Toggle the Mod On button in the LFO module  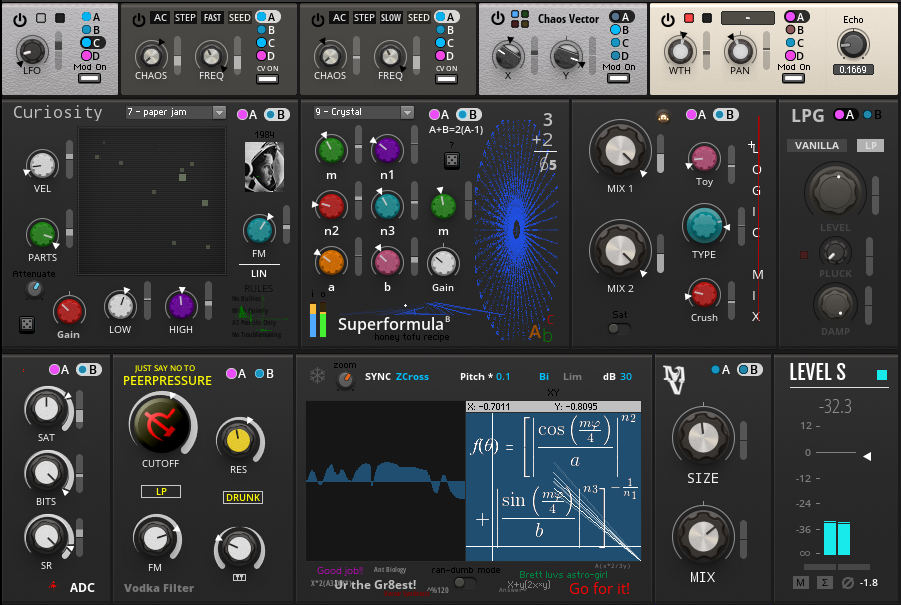pos(90,78)
